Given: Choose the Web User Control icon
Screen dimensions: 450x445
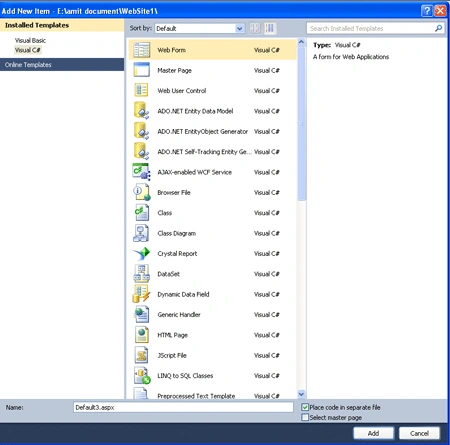Looking at the screenshot, I should tap(142, 90).
